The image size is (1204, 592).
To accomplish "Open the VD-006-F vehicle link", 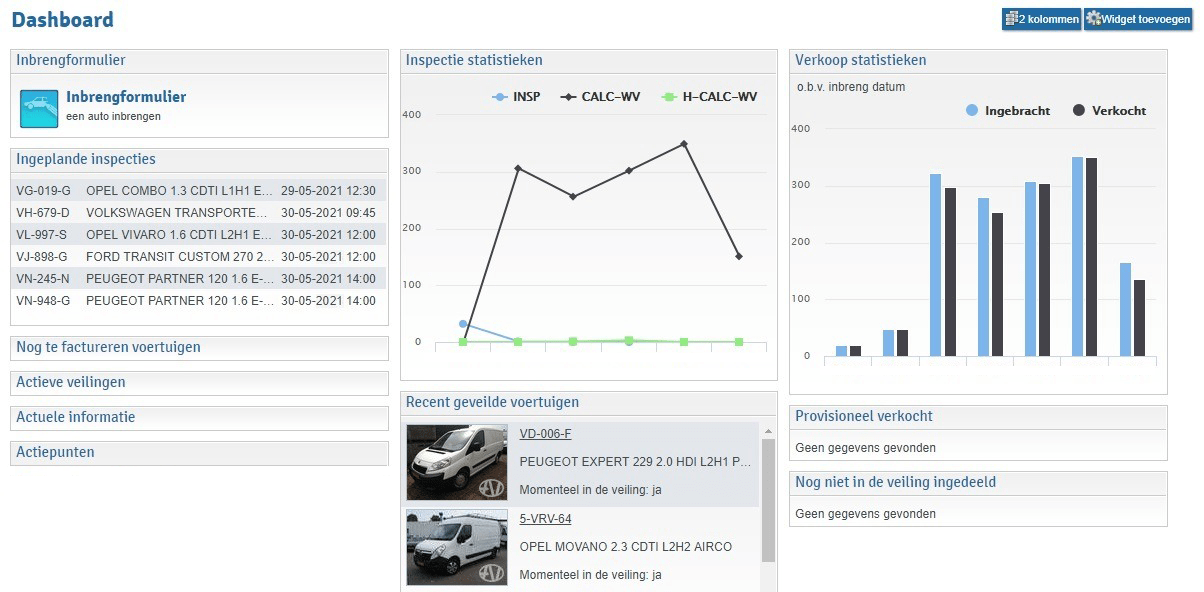I will click(545, 434).
